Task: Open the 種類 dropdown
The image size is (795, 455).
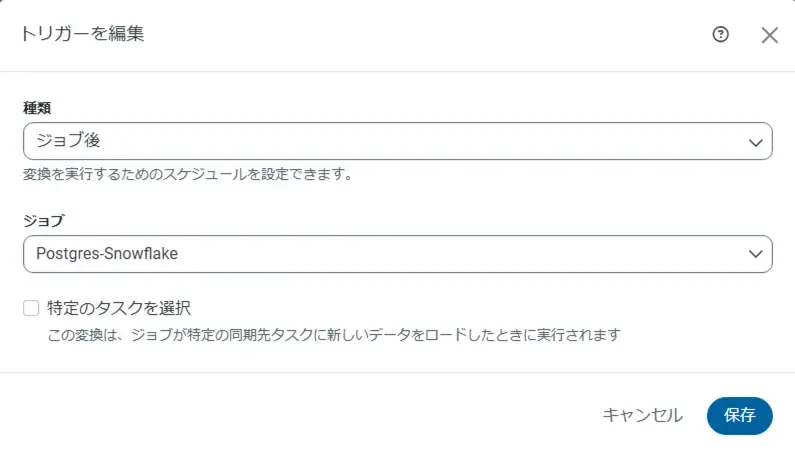Action: (x=397, y=142)
